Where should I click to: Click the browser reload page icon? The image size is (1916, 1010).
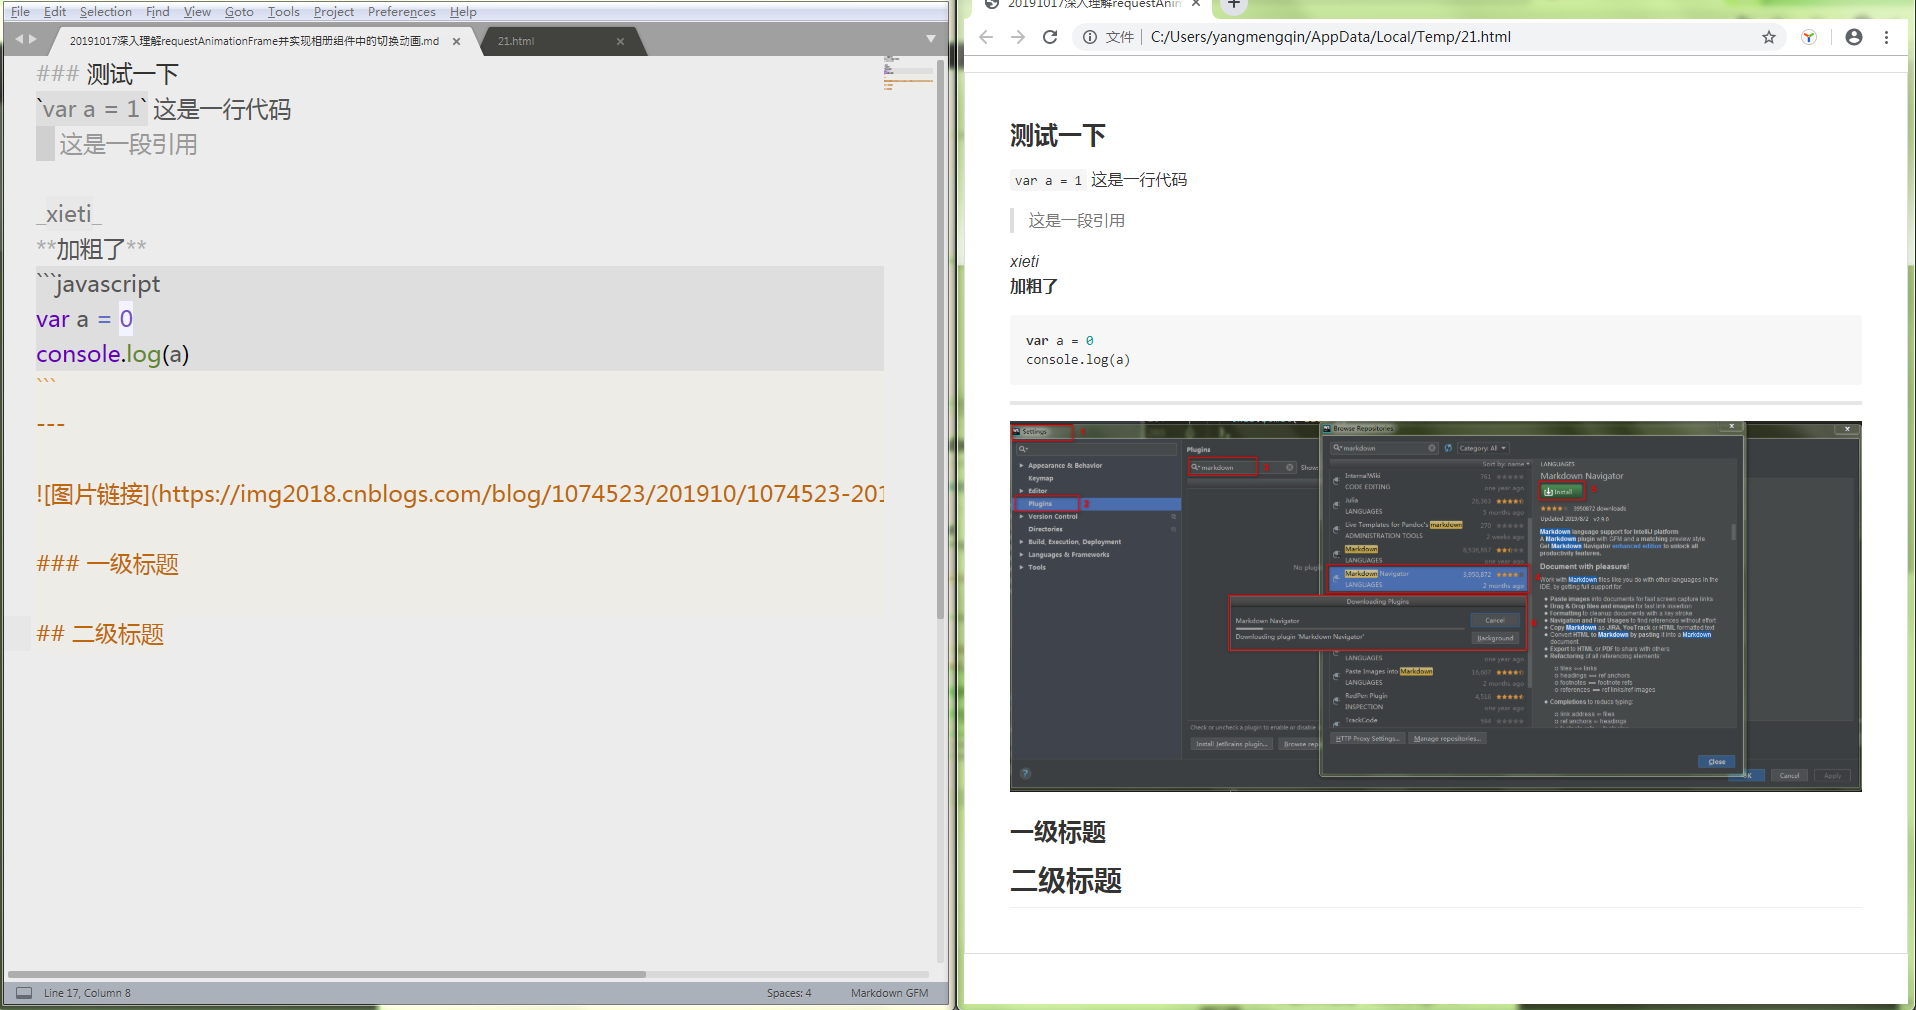click(x=1050, y=37)
